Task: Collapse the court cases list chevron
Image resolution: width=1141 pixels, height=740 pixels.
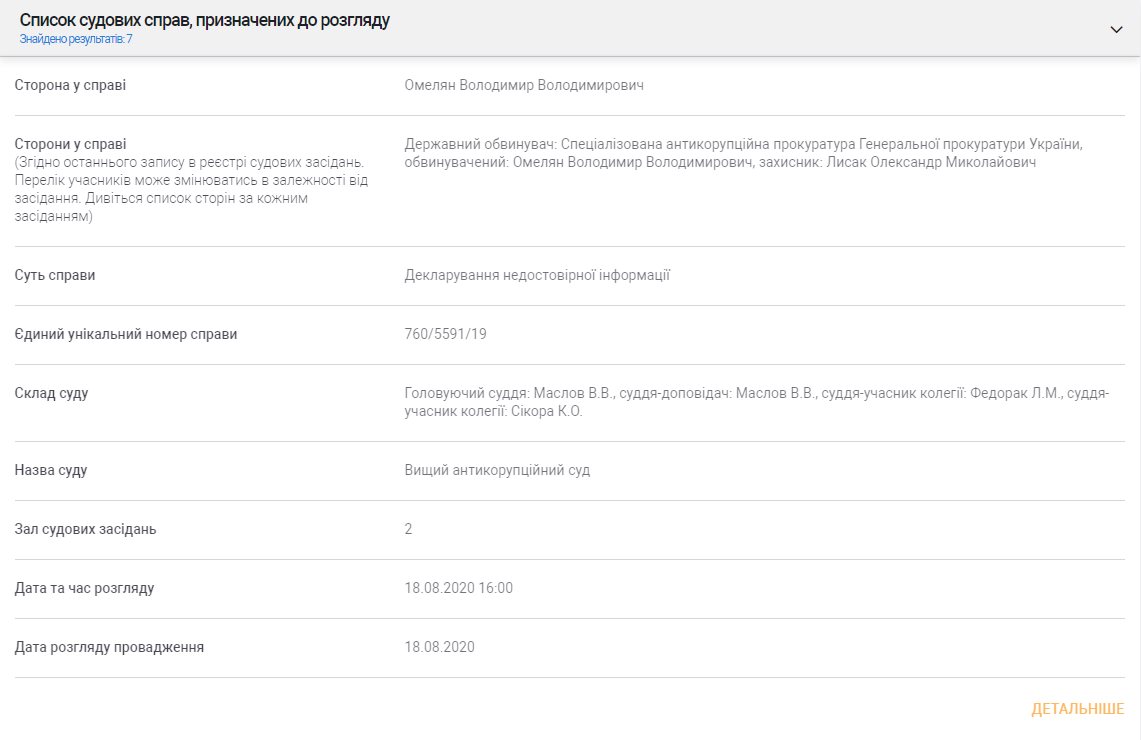Action: click(1117, 29)
